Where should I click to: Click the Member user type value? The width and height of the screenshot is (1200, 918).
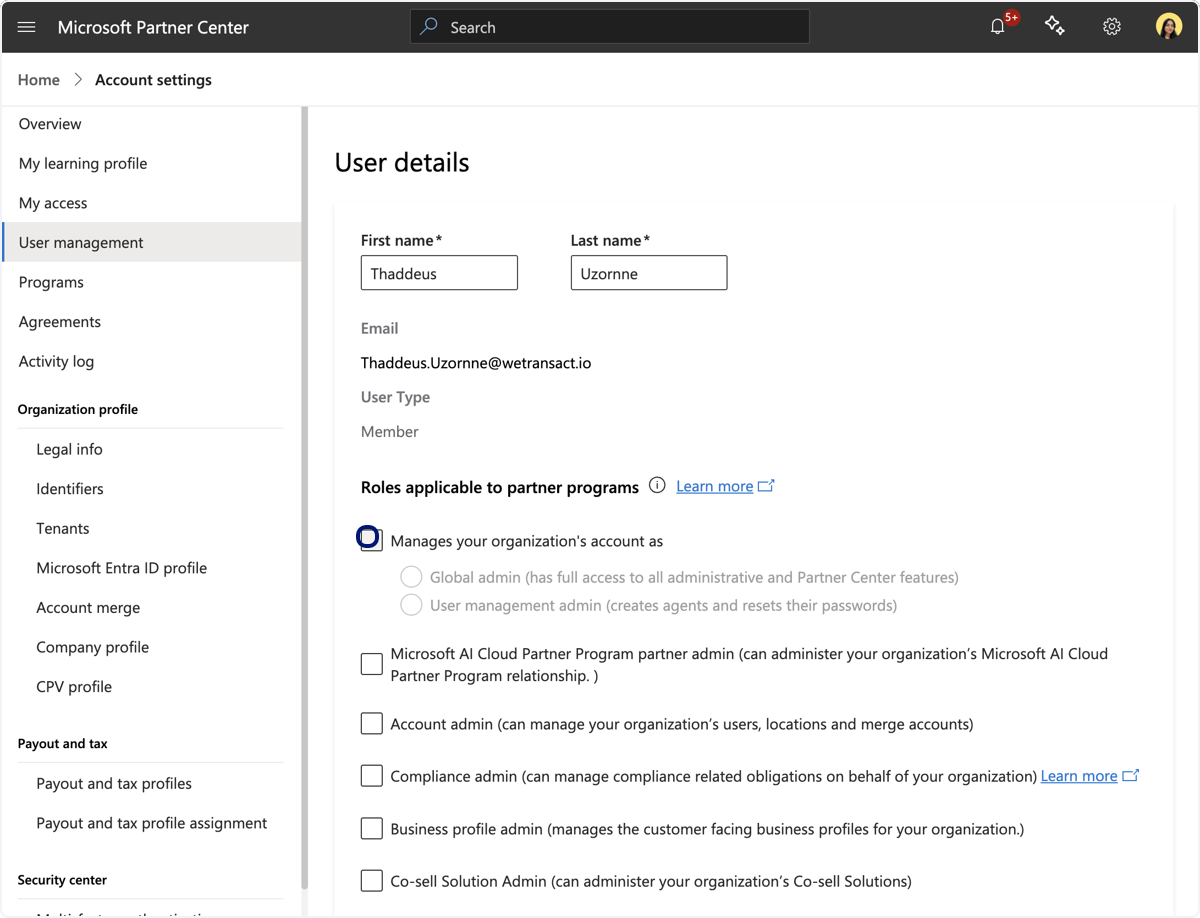(x=390, y=432)
